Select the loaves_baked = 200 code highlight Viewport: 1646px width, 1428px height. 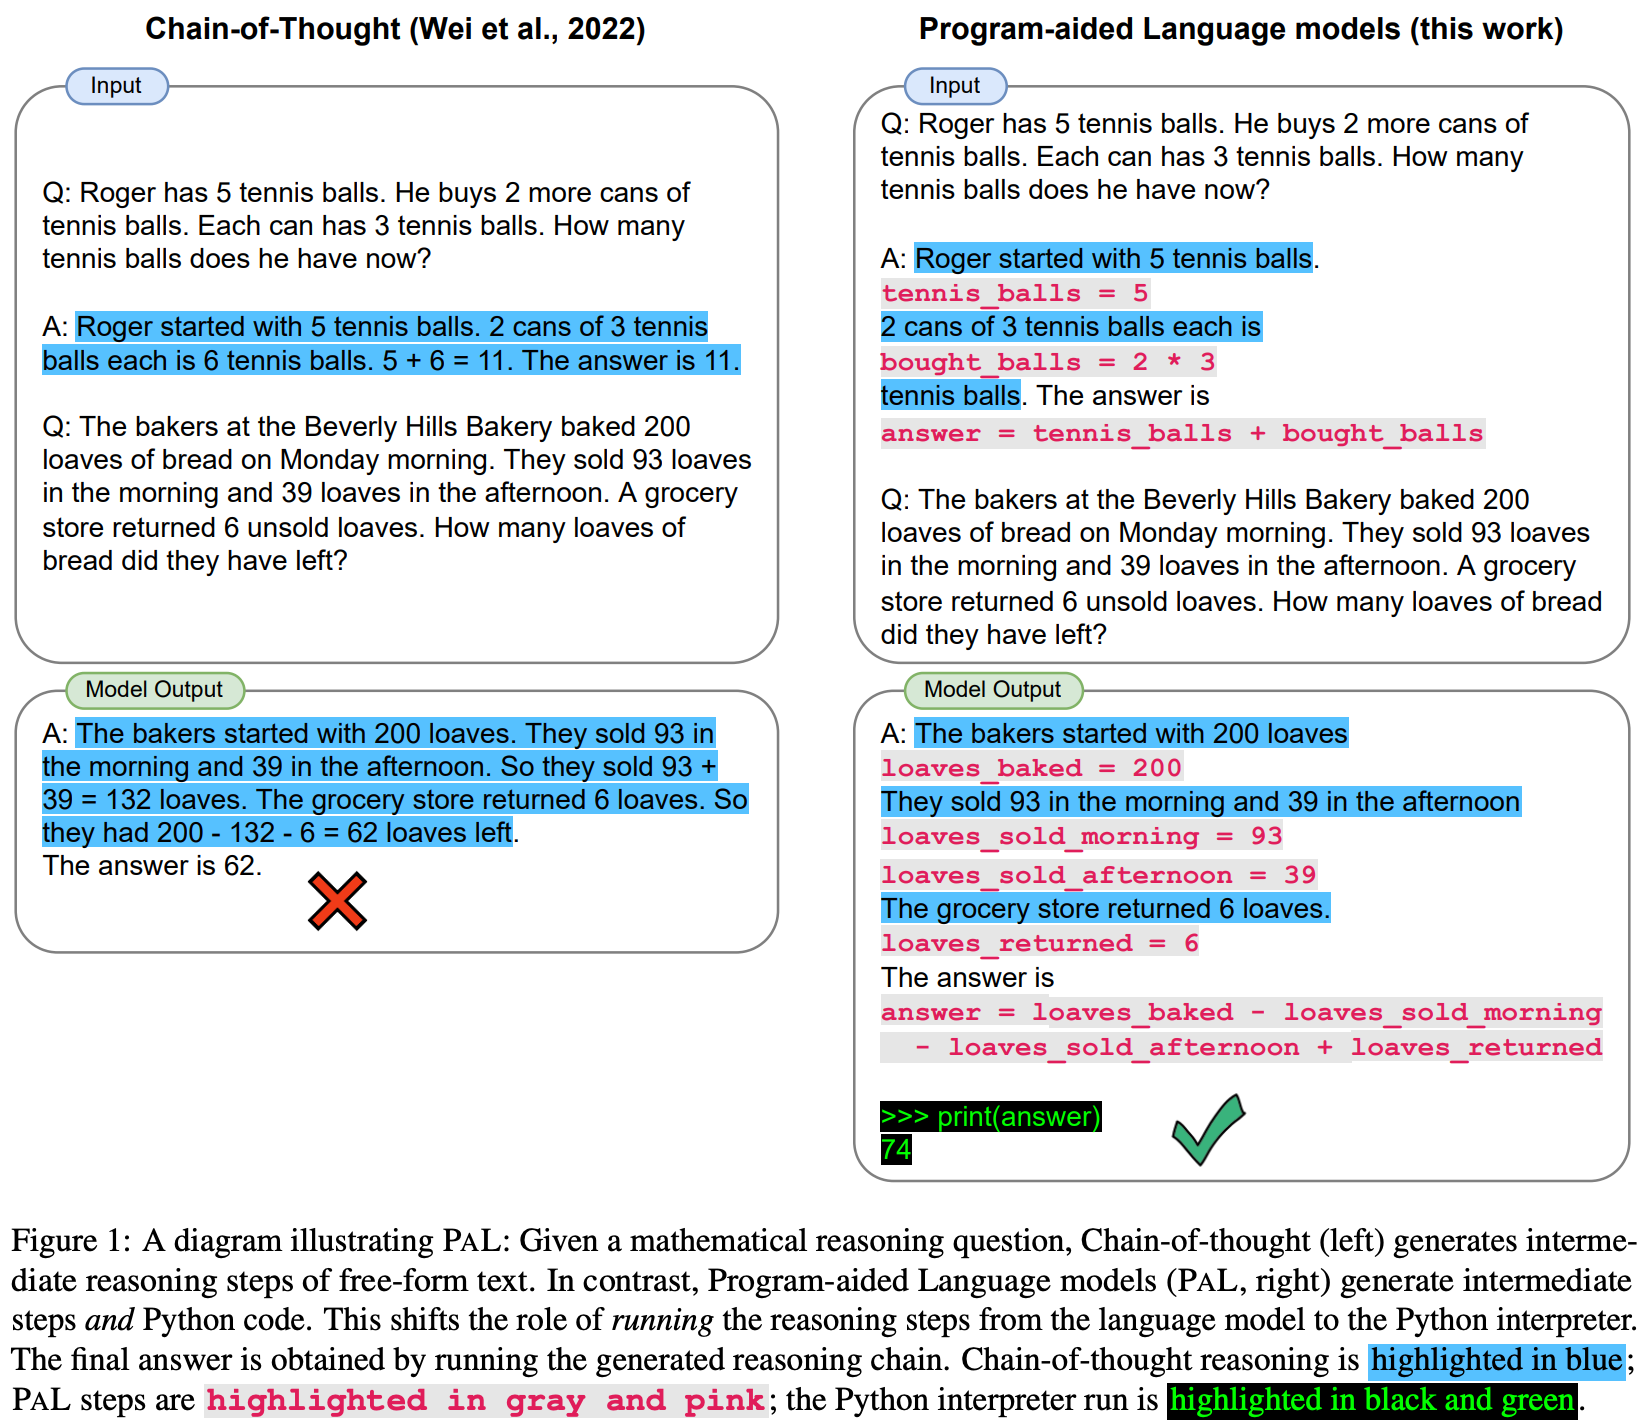(x=1029, y=767)
